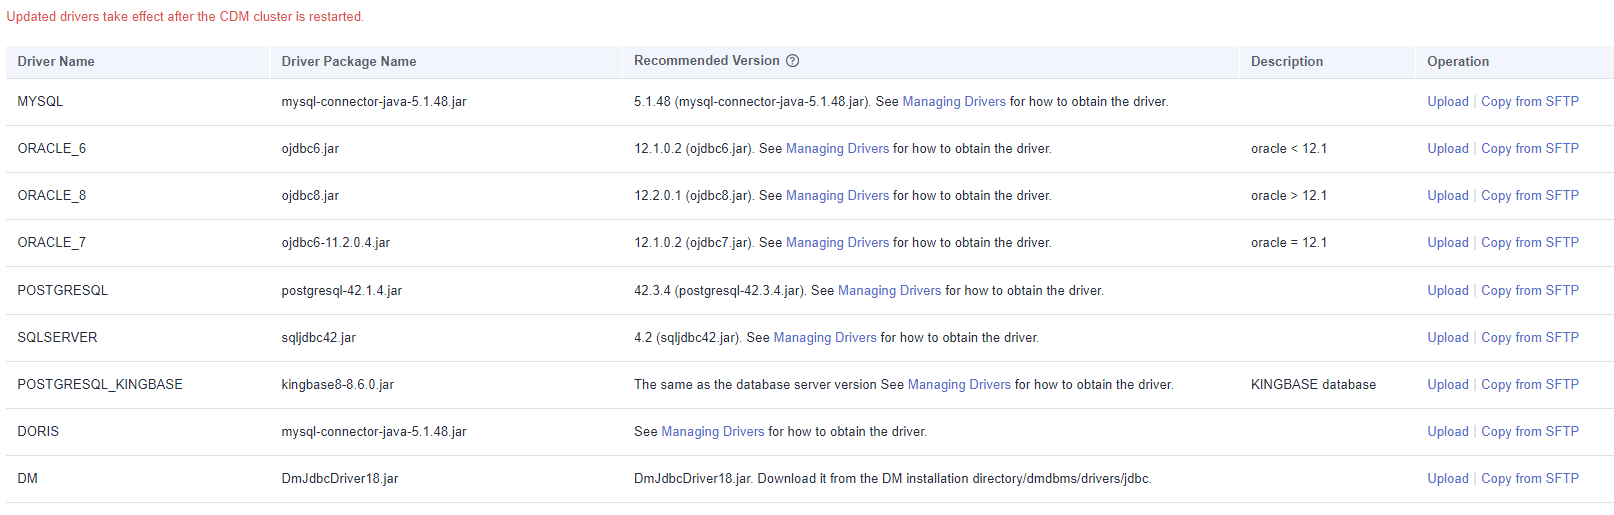The width and height of the screenshot is (1614, 515).
Task: Upload driver for MYSQL row
Action: pyautogui.click(x=1447, y=102)
